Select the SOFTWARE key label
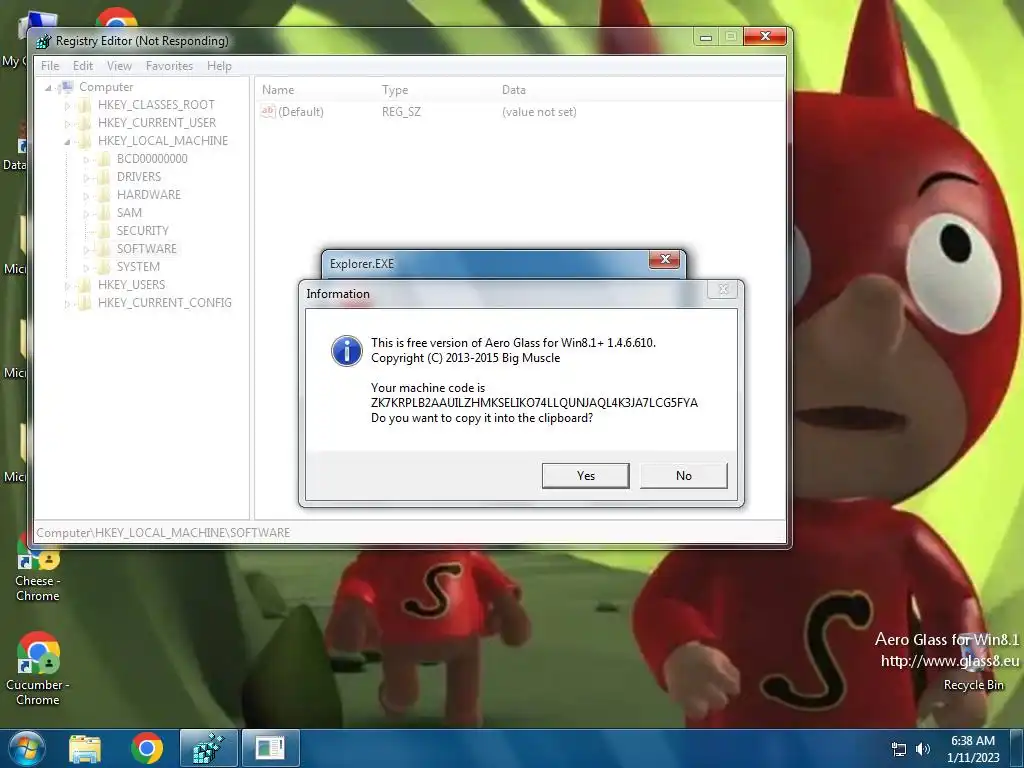This screenshot has width=1024, height=768. click(146, 249)
